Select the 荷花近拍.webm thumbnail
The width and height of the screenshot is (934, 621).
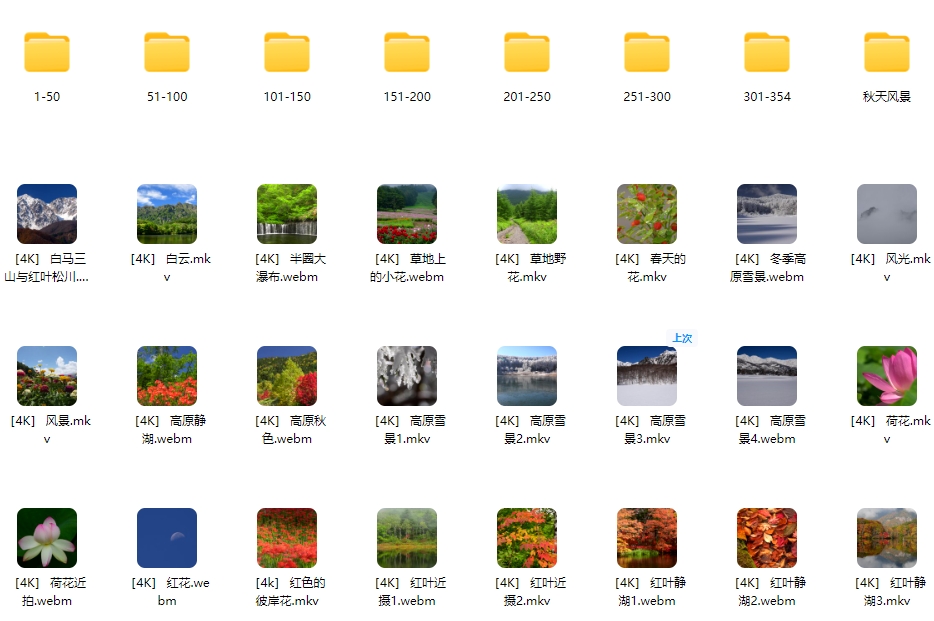pyautogui.click(x=47, y=538)
